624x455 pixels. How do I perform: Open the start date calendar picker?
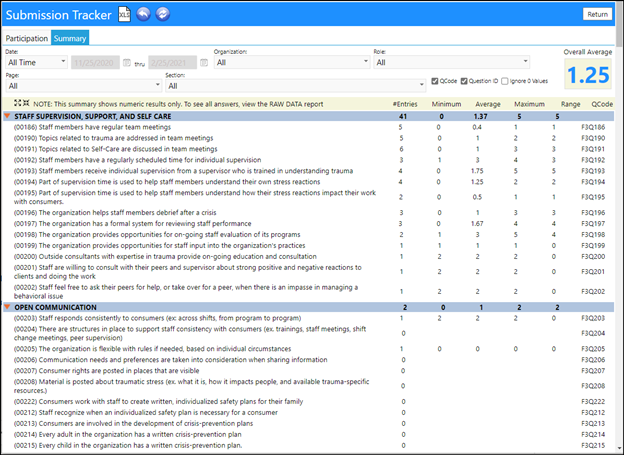point(127,63)
